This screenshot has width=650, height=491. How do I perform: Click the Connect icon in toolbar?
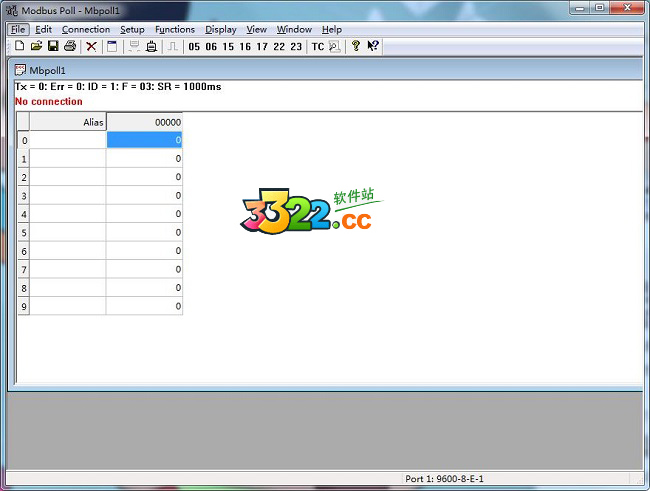pyautogui.click(x=134, y=46)
